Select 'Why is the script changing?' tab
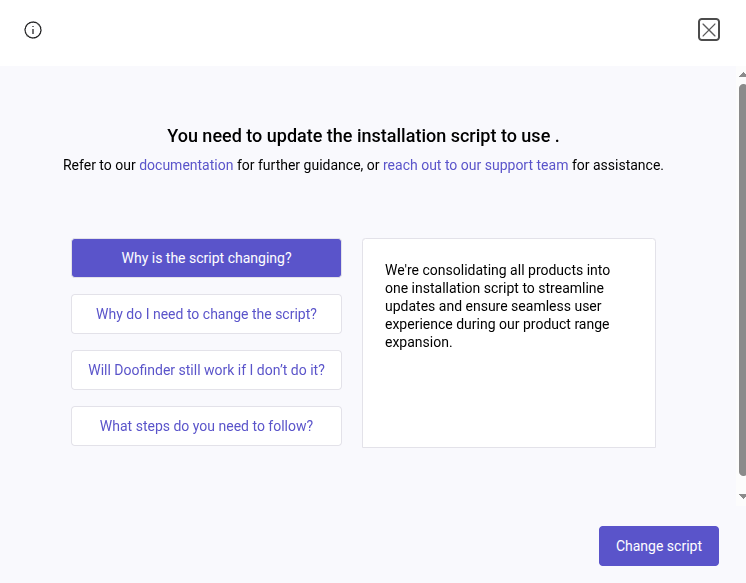 pos(206,258)
